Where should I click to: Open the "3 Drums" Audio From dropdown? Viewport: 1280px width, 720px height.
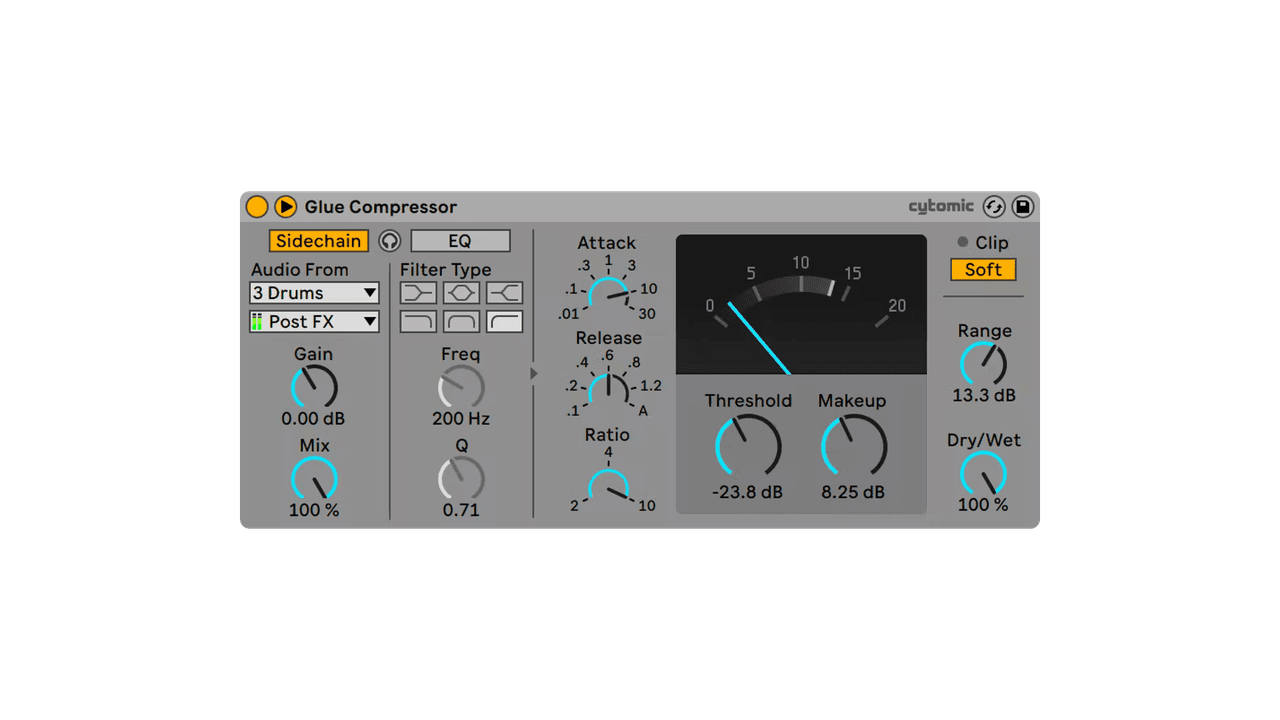click(314, 292)
